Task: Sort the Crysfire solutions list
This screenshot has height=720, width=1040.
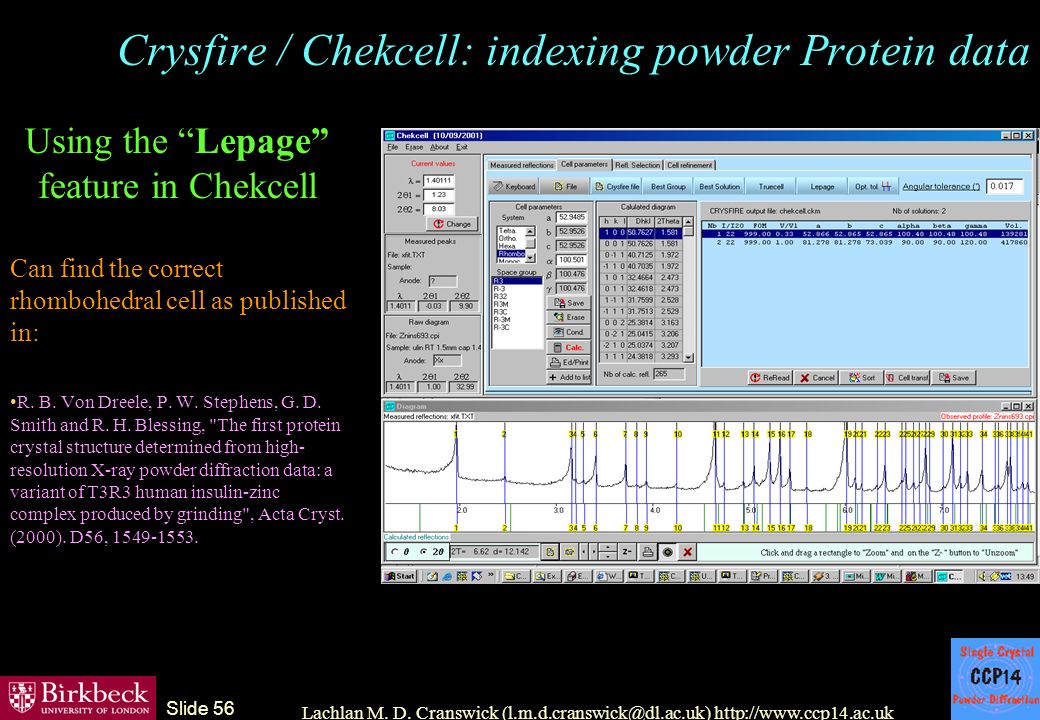Action: click(x=862, y=378)
